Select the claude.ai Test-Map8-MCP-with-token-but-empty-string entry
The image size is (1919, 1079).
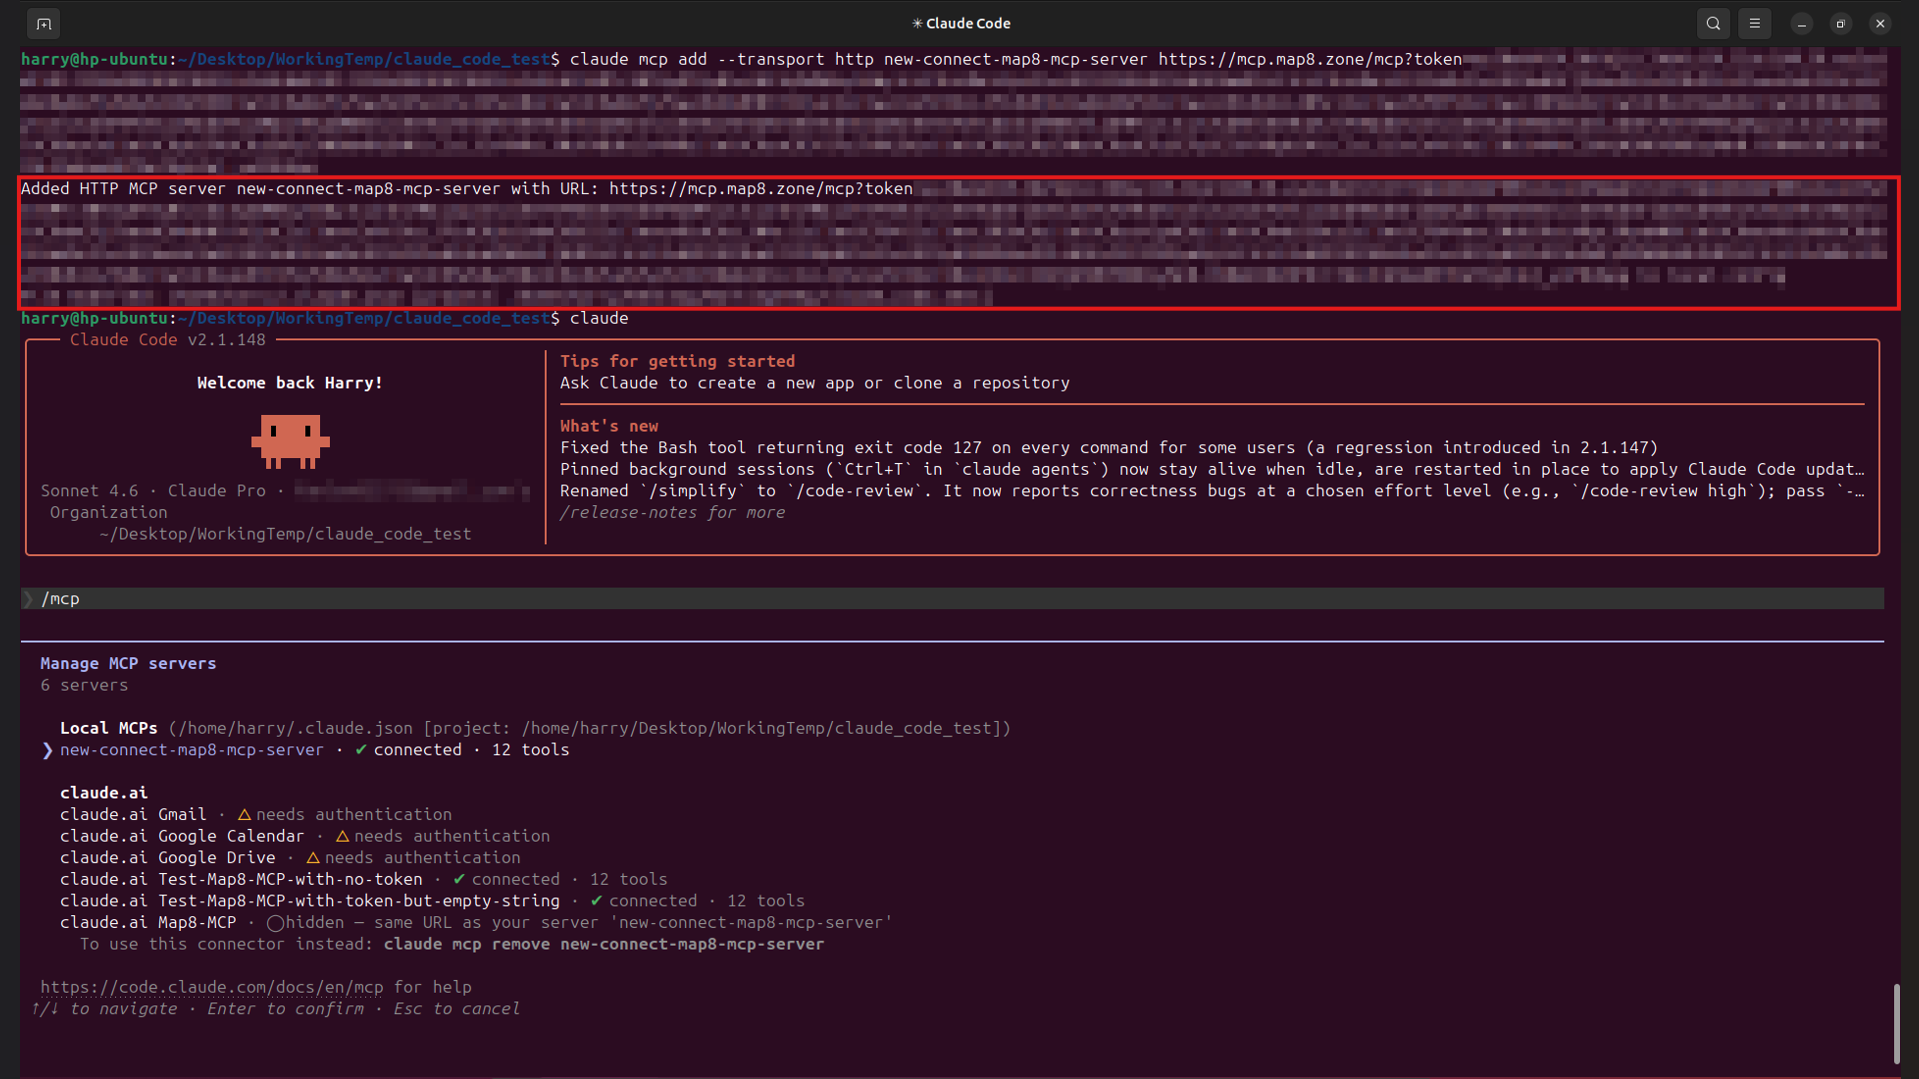pos(310,901)
